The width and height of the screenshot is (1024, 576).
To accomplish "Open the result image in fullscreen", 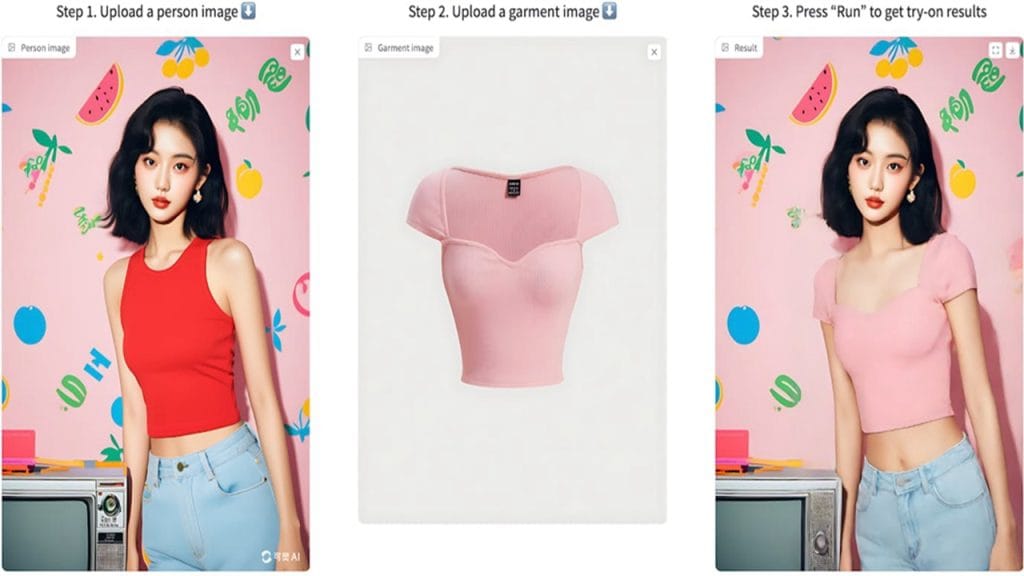I will pos(995,50).
